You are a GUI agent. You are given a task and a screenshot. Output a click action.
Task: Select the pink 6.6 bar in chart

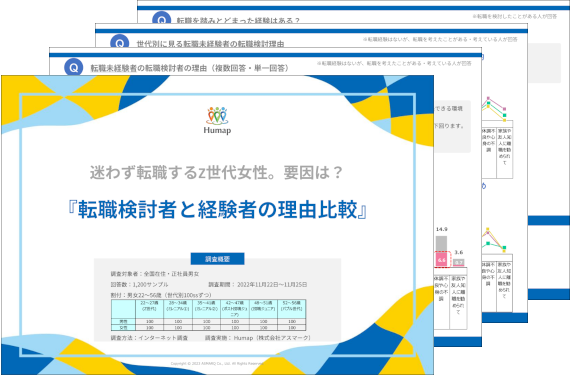click(441, 260)
